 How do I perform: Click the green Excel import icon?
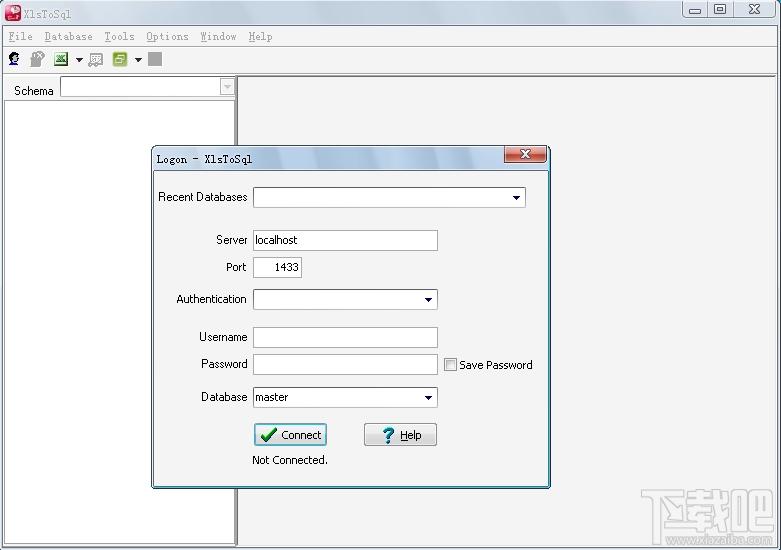coord(61,59)
